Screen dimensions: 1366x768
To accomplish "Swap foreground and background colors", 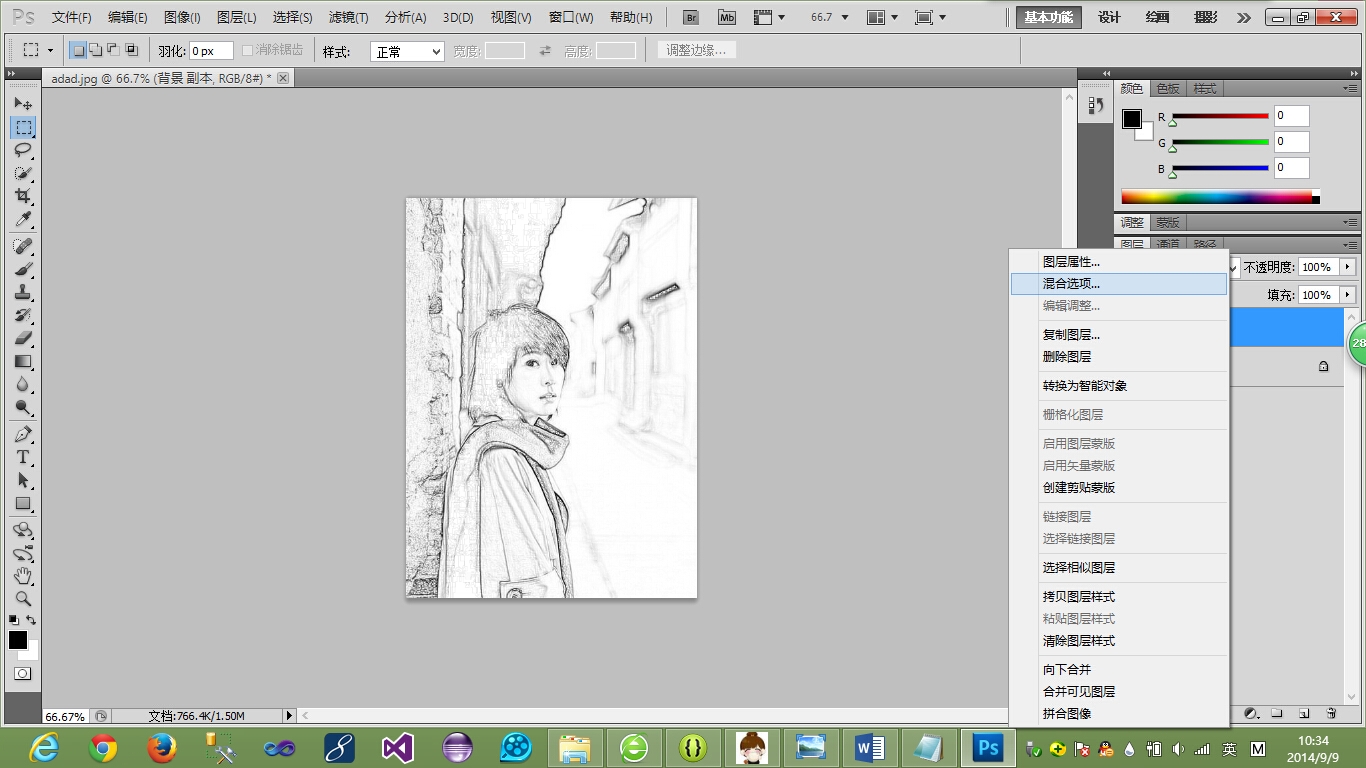I will click(30, 620).
